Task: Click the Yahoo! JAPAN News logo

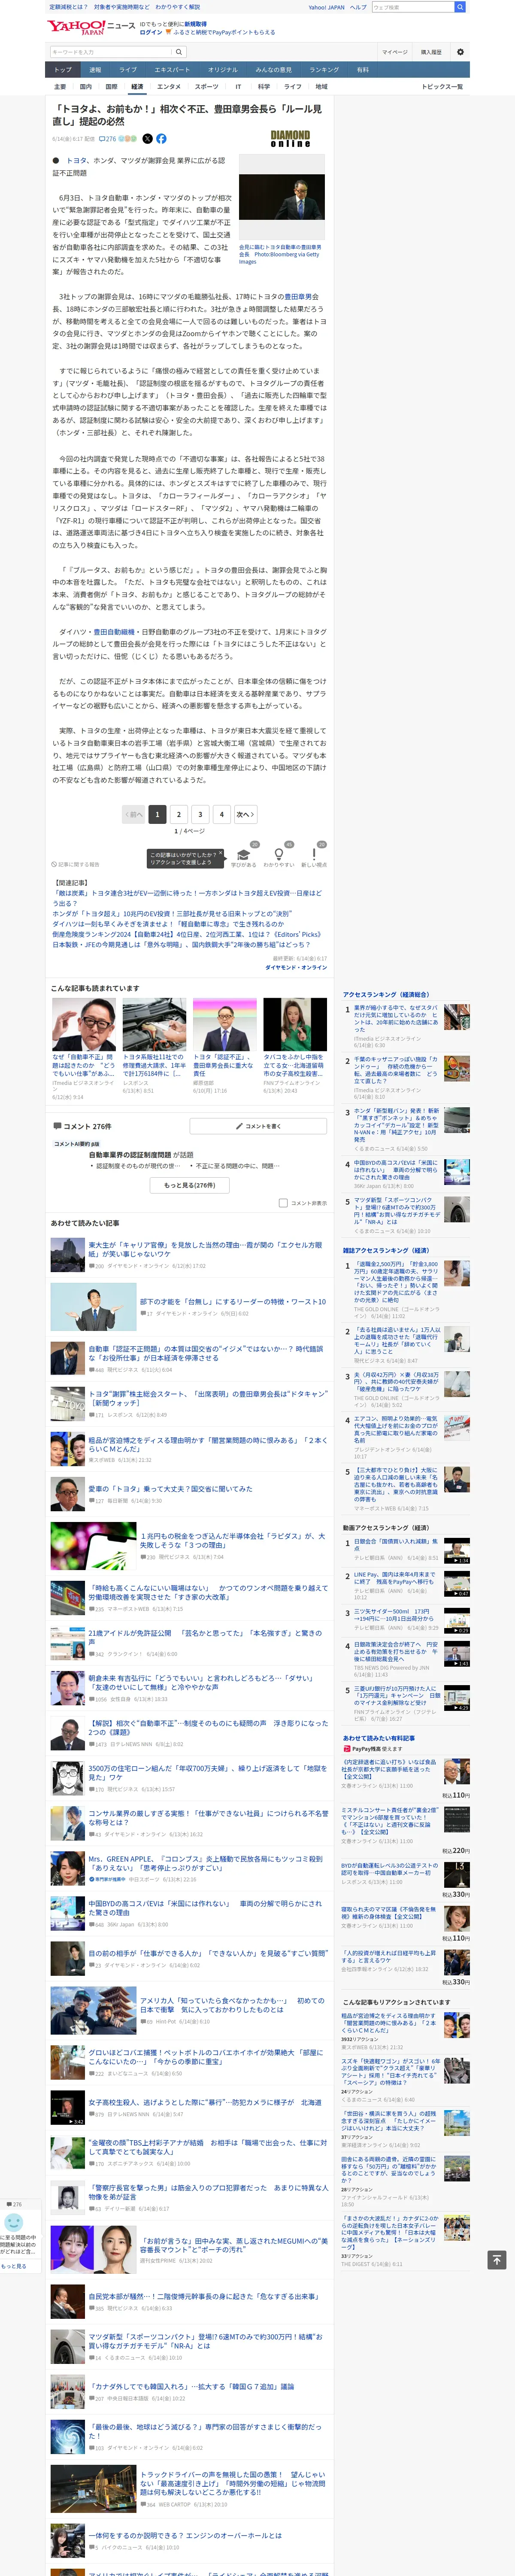Action: pos(91,27)
